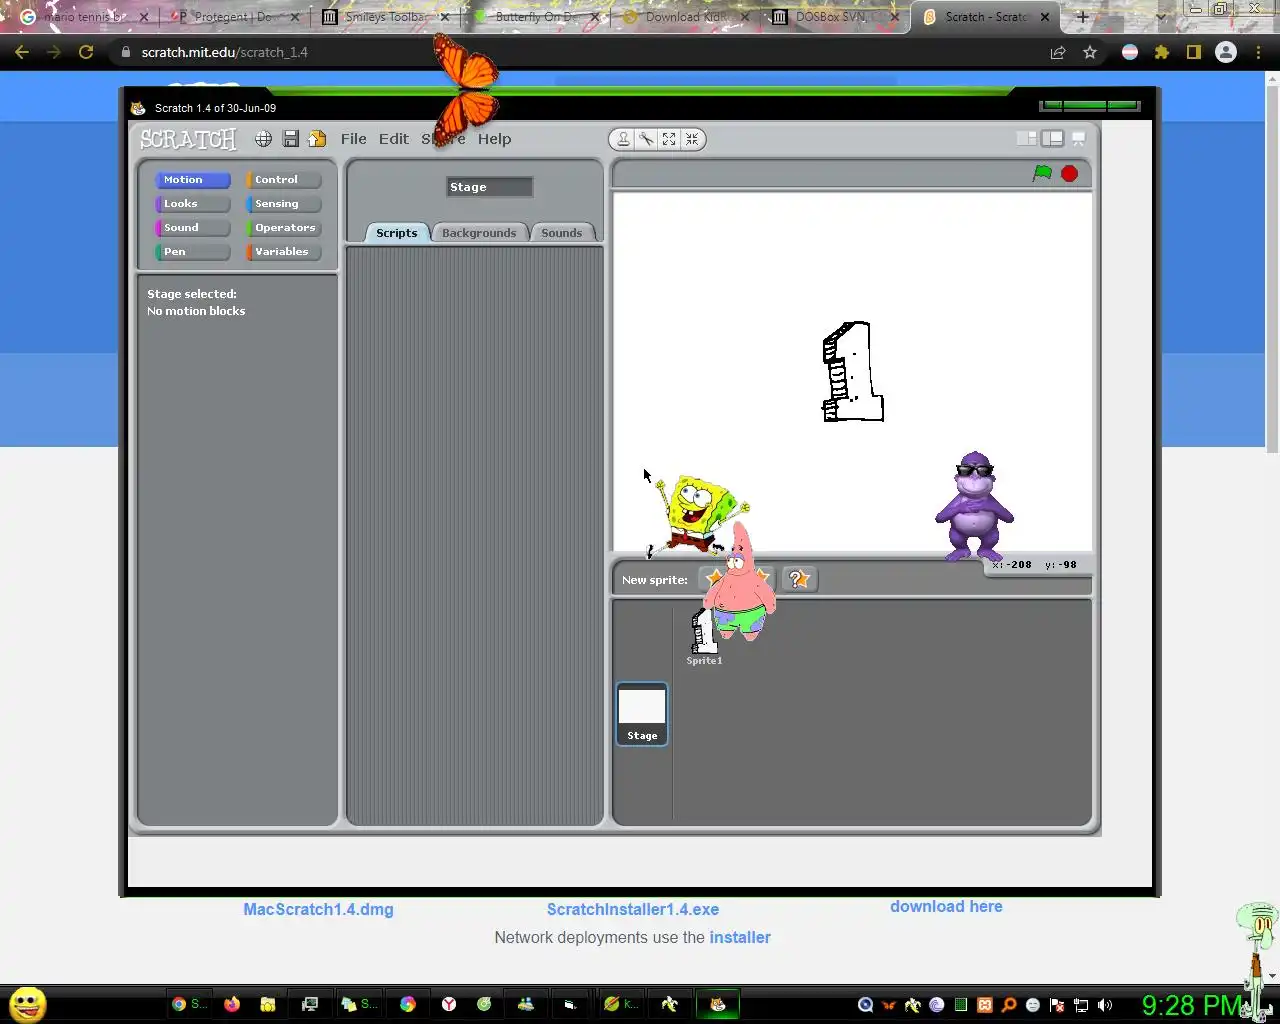Click the address bar showing scratch.mit.edu
1280x1024 pixels.
click(580, 52)
